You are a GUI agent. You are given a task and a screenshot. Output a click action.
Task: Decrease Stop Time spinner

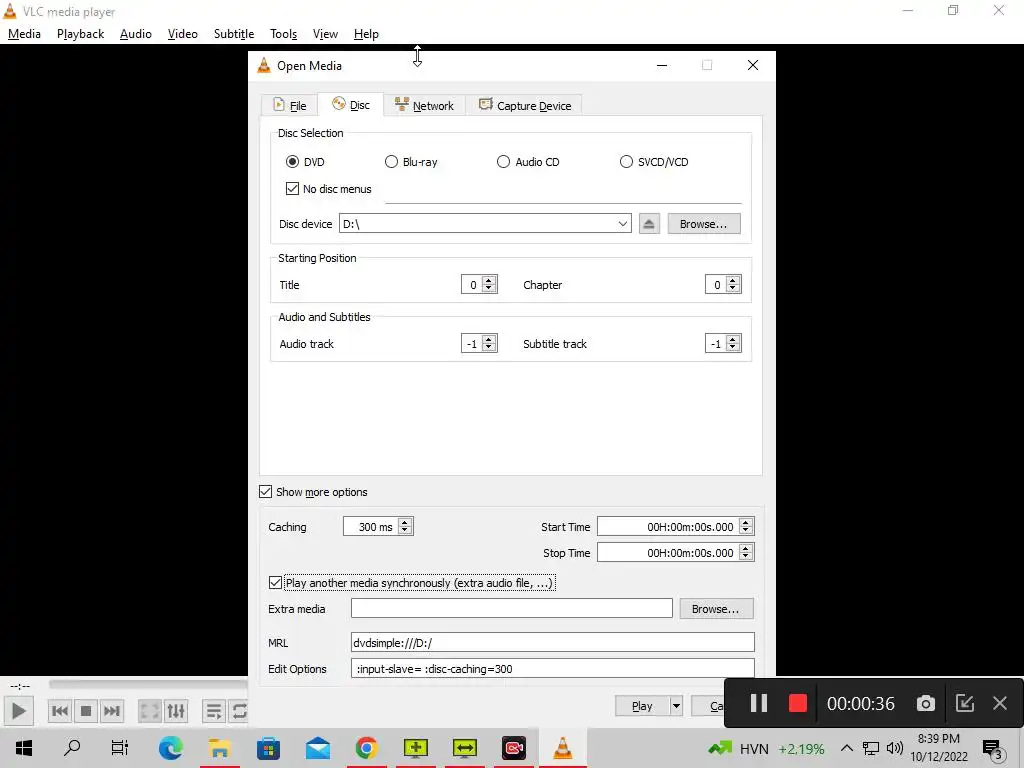click(746, 556)
